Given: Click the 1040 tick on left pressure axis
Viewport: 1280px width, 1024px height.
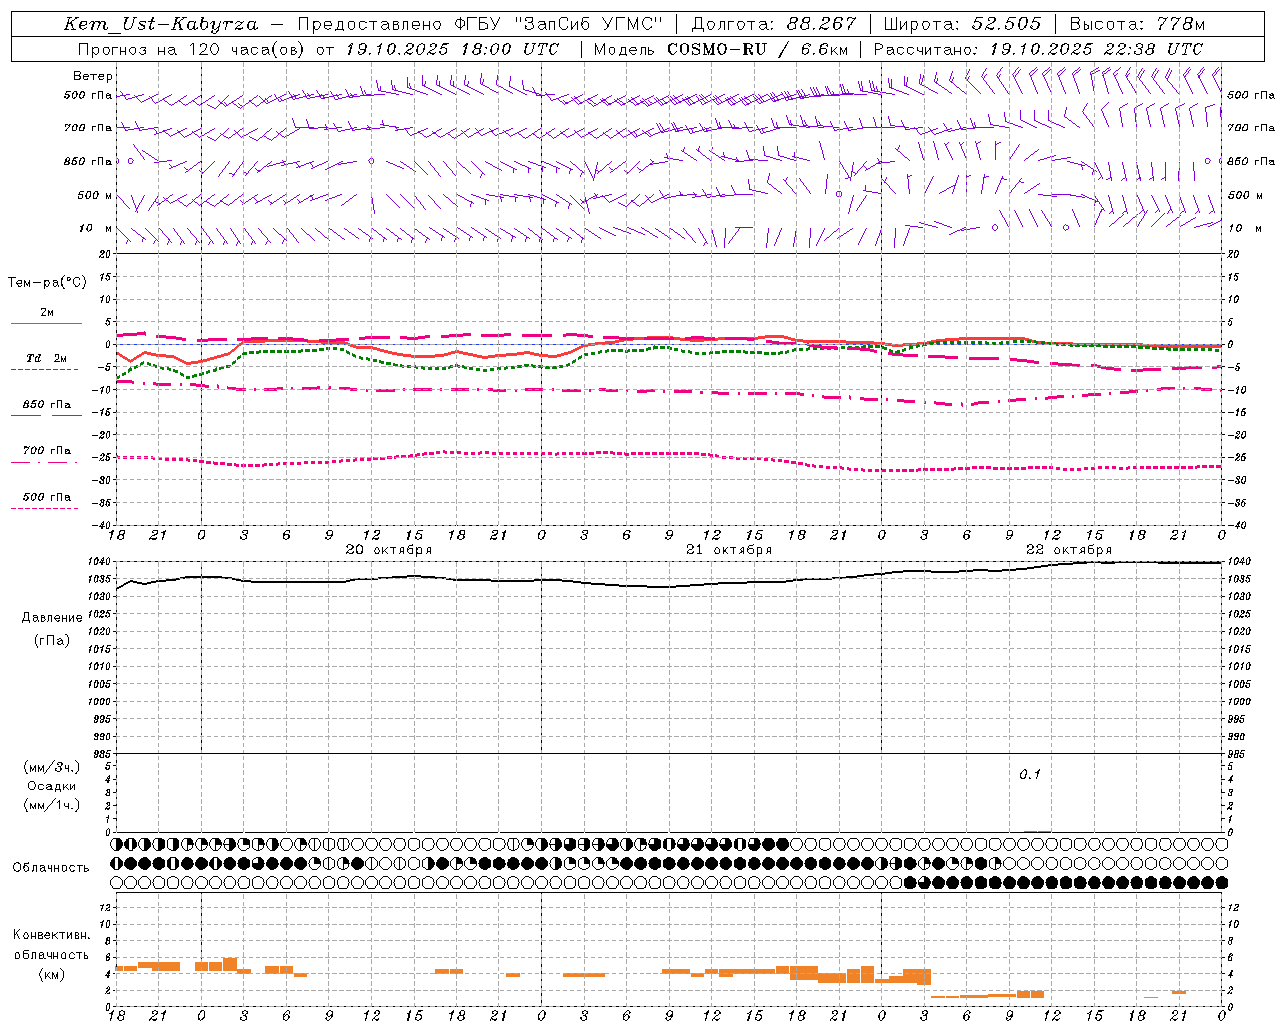Looking at the screenshot, I should [99, 563].
